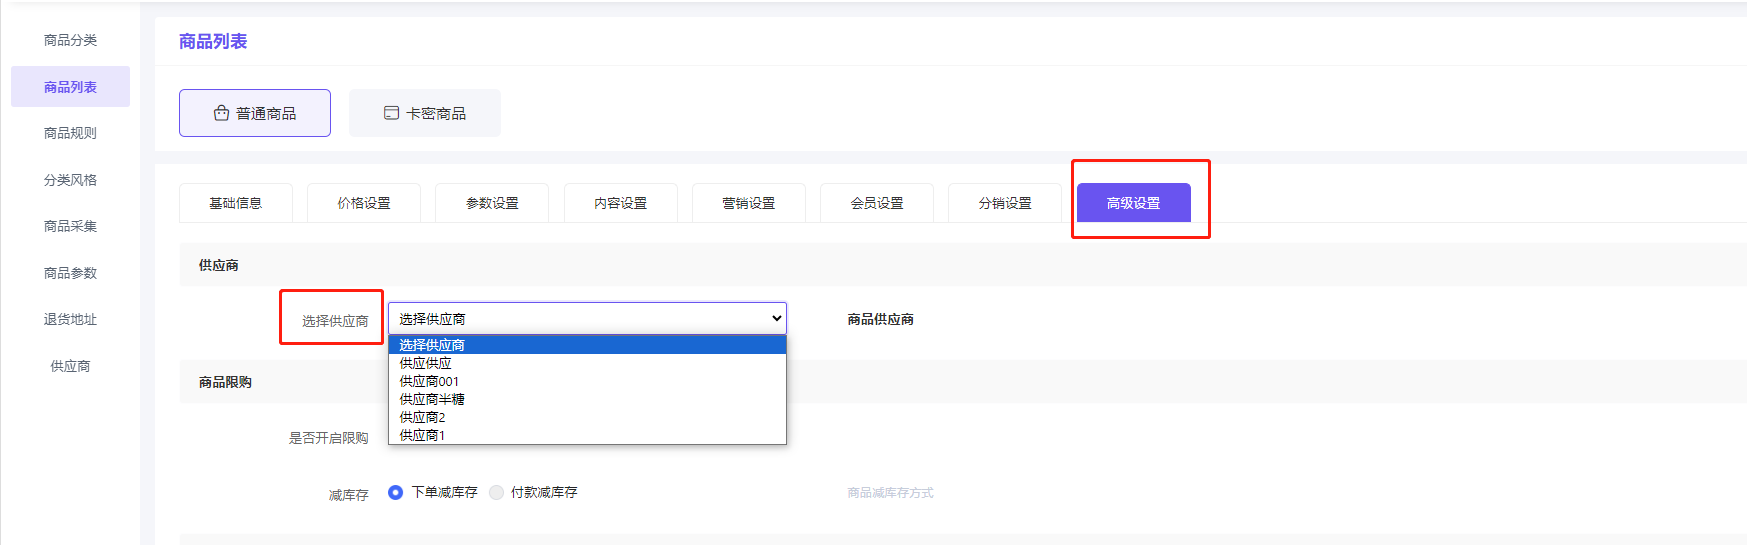
Task: Select 下单减库存 radio button
Action: (396, 492)
